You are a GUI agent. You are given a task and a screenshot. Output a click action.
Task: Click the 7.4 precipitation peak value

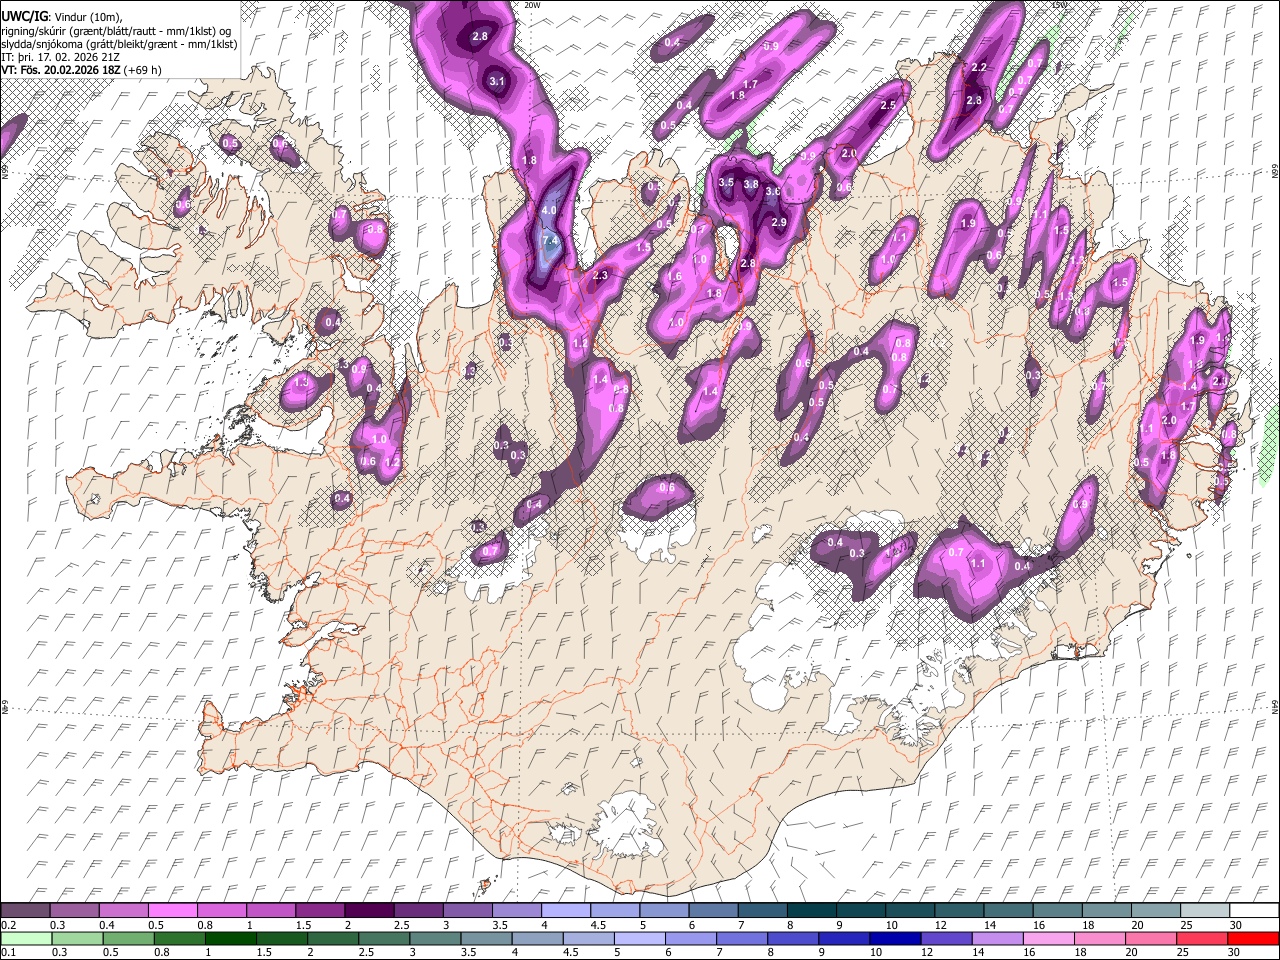550,241
